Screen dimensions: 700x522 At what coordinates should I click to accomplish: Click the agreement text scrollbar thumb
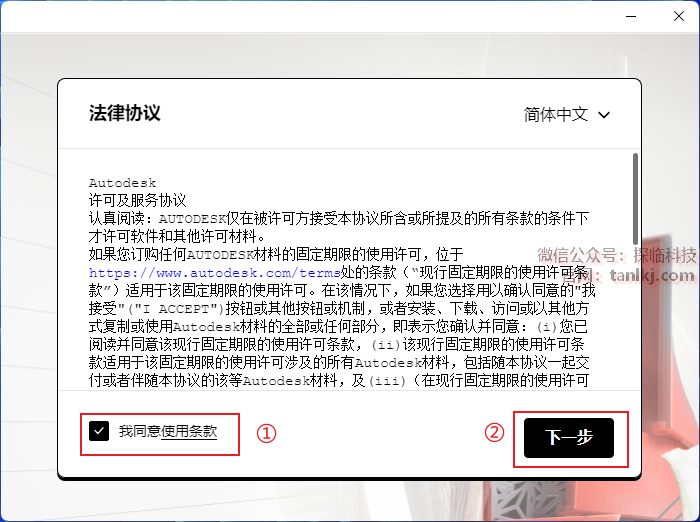pyautogui.click(x=635, y=199)
